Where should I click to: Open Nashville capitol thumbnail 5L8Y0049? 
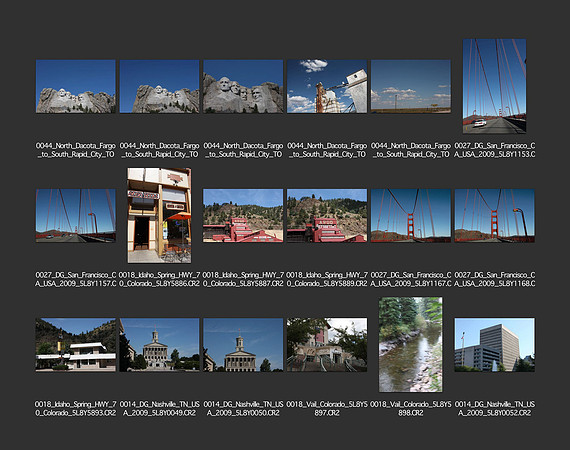(159, 345)
